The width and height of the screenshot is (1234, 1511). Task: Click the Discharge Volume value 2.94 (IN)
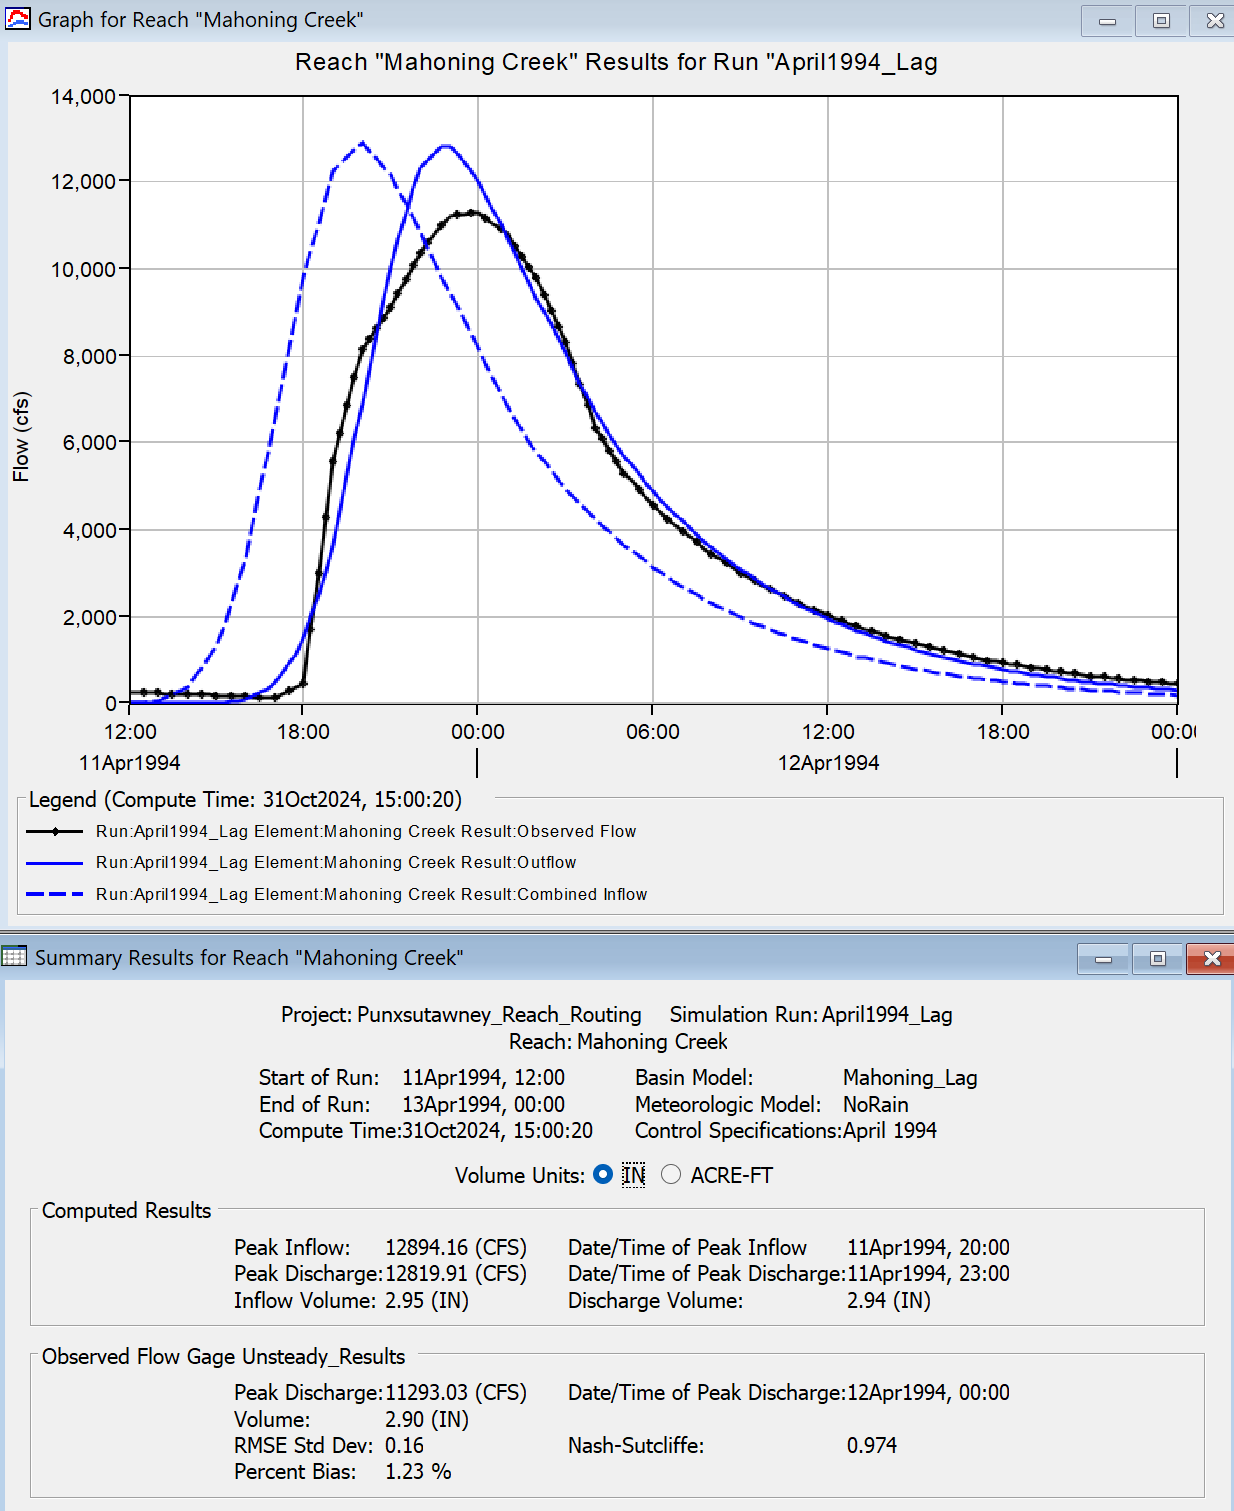889,1300
